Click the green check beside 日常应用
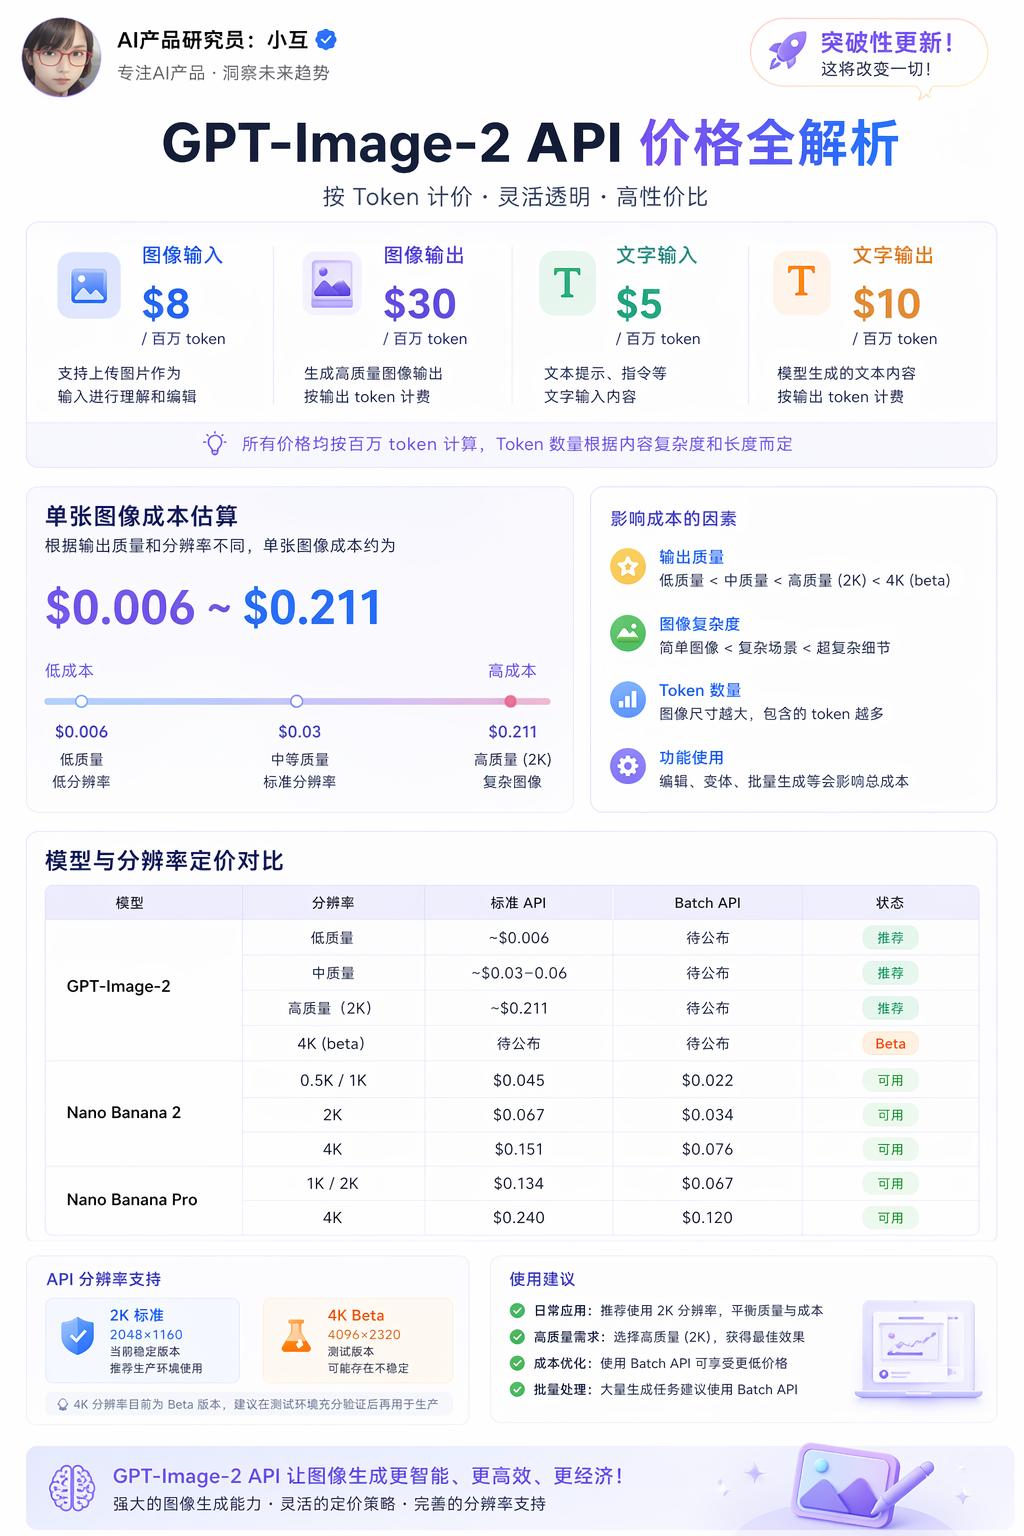Image resolution: width=1024 pixels, height=1536 pixels. tap(517, 1310)
